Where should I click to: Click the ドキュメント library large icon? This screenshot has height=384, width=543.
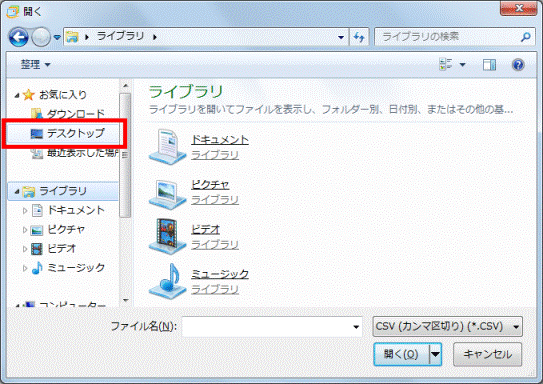click(167, 146)
